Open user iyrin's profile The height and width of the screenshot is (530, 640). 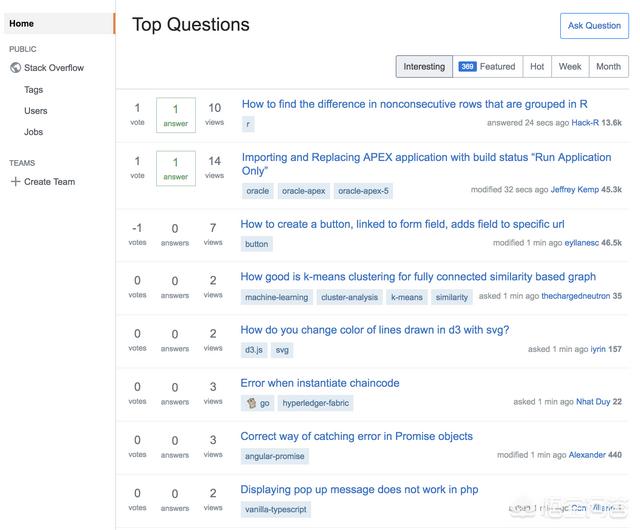(598, 349)
